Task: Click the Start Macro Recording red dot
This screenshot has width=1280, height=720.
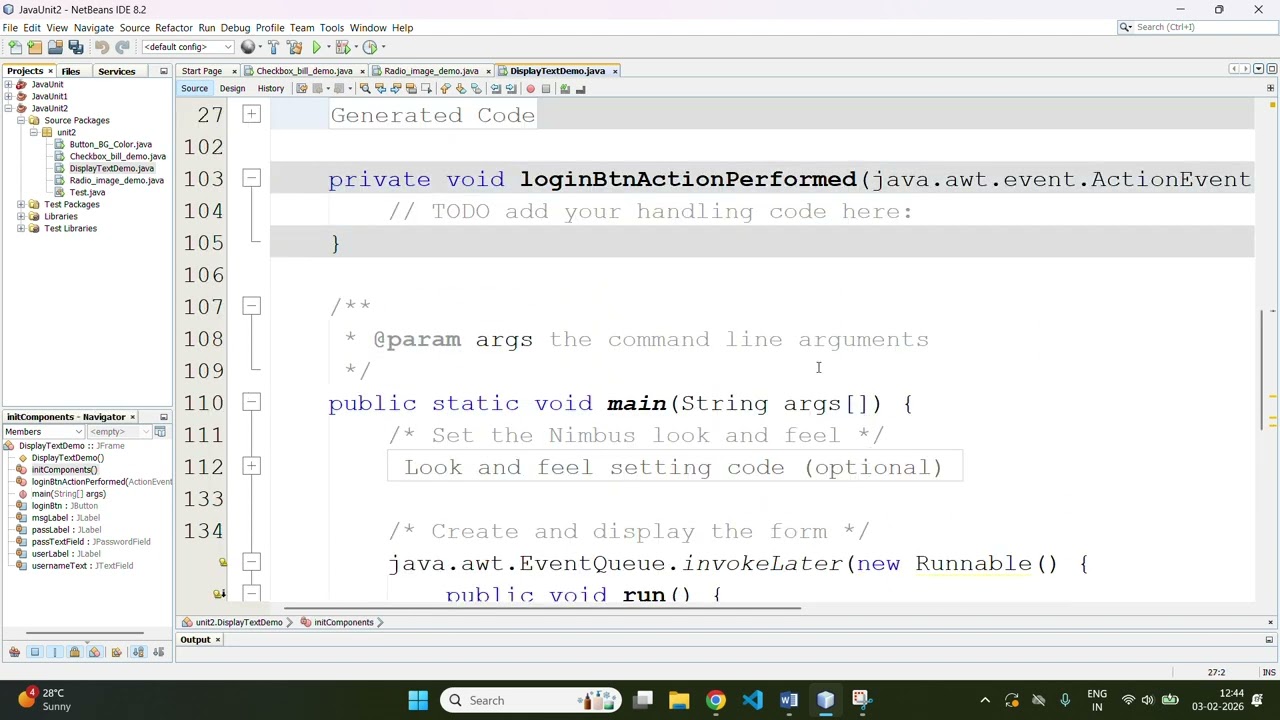Action: pyautogui.click(x=530, y=89)
